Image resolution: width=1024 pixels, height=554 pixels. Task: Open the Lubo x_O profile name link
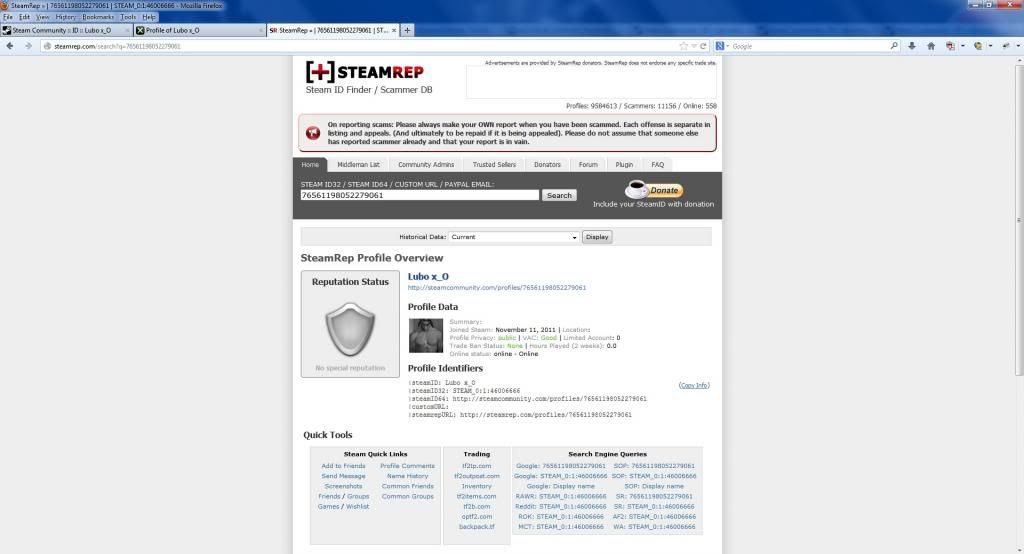pyautogui.click(x=428, y=276)
